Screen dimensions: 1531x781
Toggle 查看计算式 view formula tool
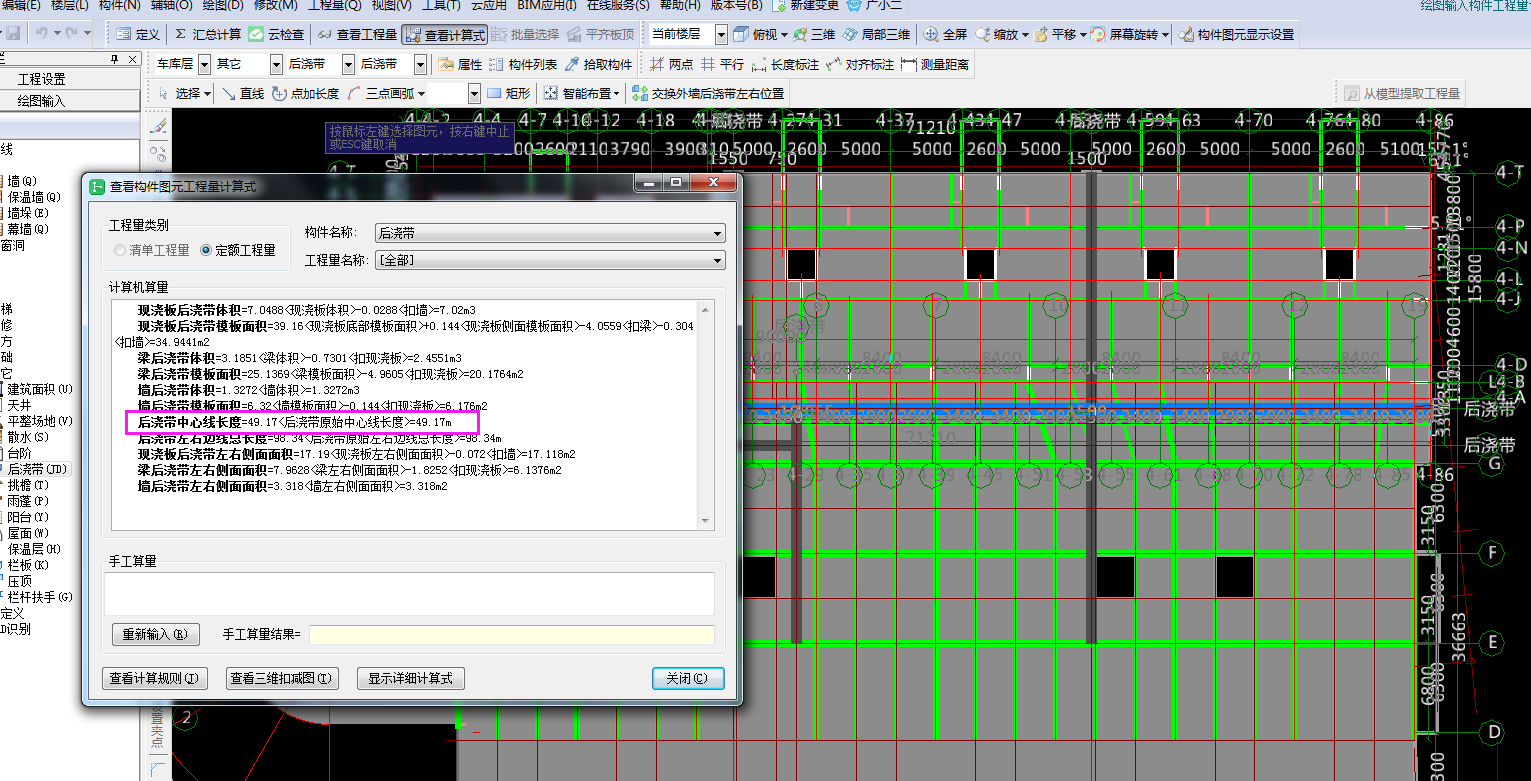[445, 35]
